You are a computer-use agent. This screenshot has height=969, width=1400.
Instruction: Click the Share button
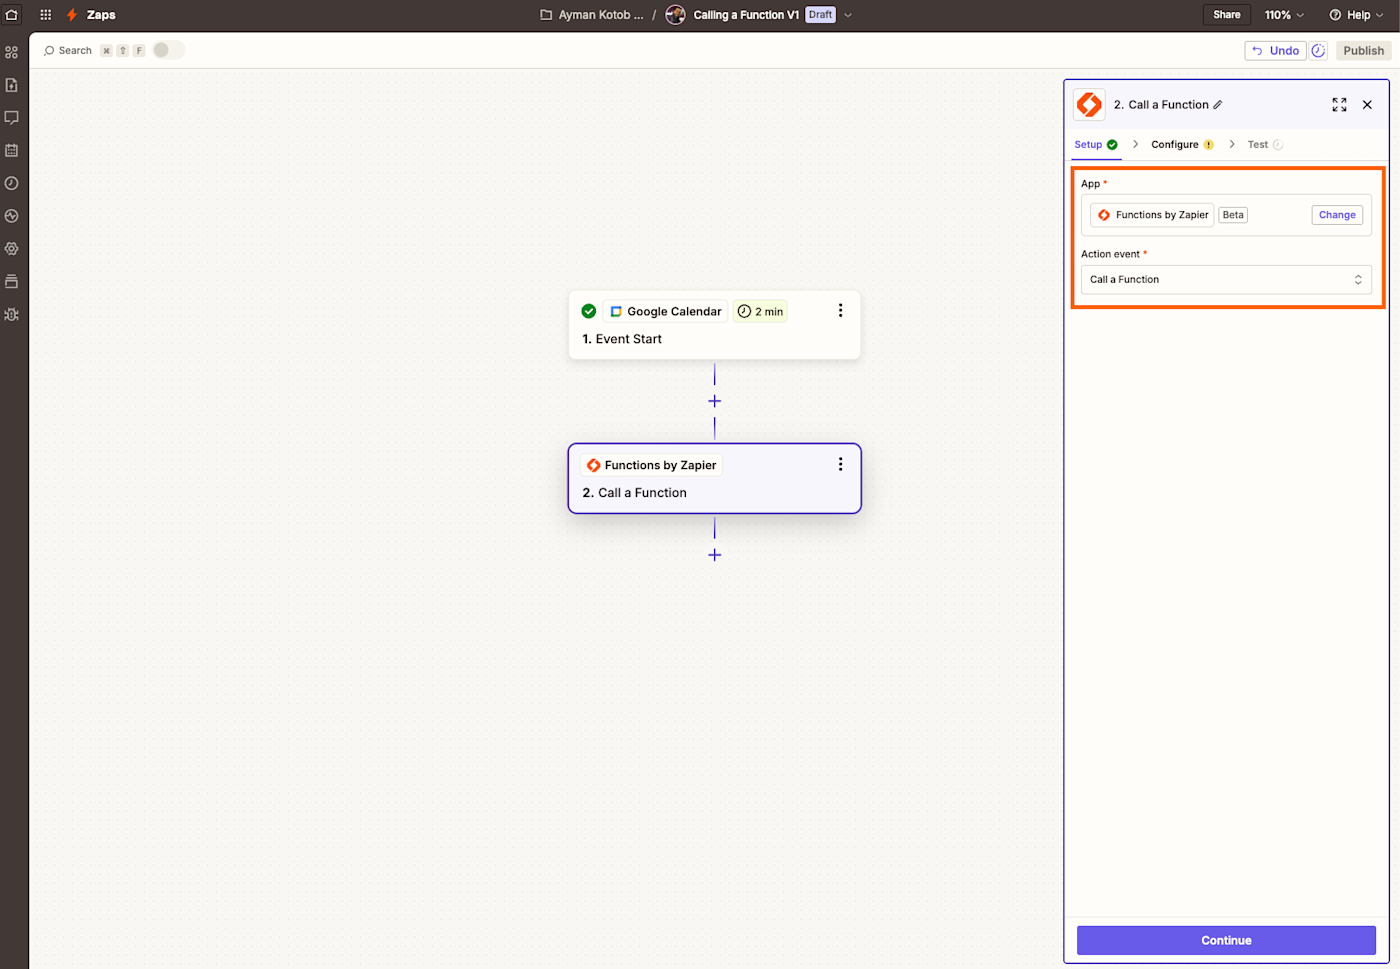click(x=1227, y=15)
